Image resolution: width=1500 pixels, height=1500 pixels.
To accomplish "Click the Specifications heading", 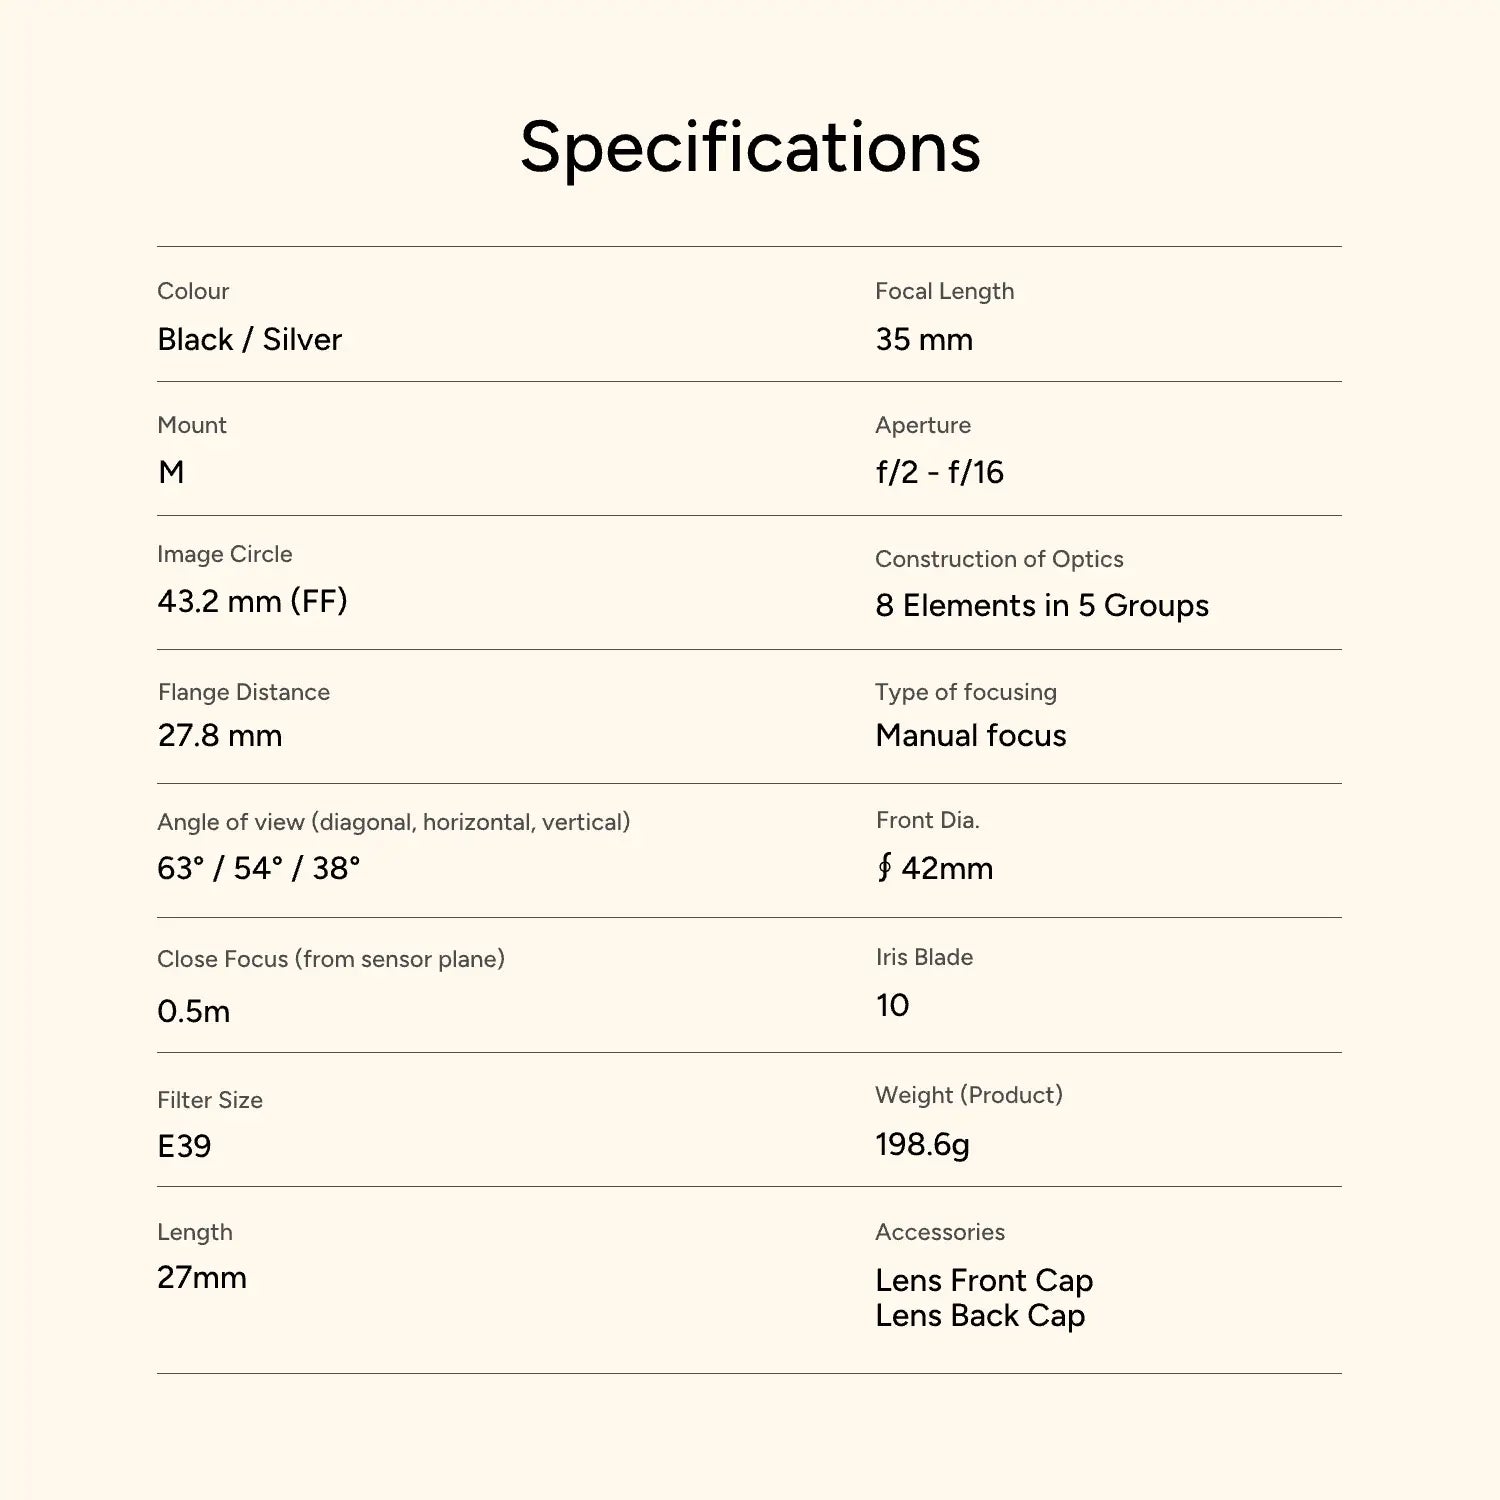I will [x=750, y=148].
